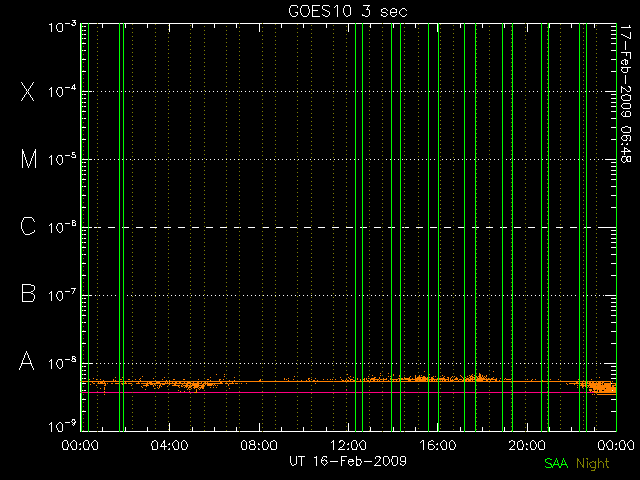Select the M flare class label
Viewport: 640px width, 480px height.
click(29, 159)
